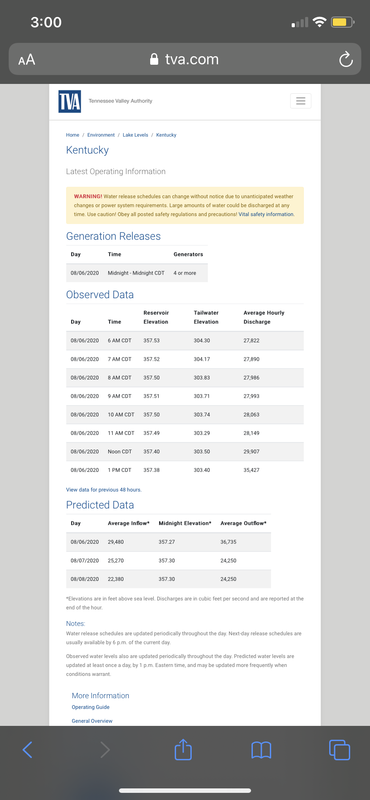Viewport: 370px width, 800px height.
Task: Tap the padlock icon in address bar
Action: coord(154,60)
